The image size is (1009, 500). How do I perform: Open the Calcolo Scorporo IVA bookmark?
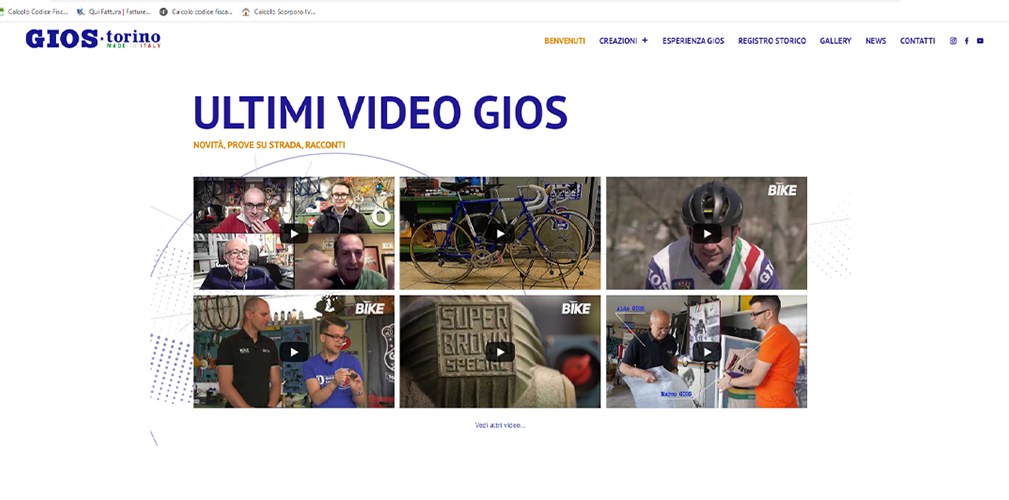click(x=278, y=12)
